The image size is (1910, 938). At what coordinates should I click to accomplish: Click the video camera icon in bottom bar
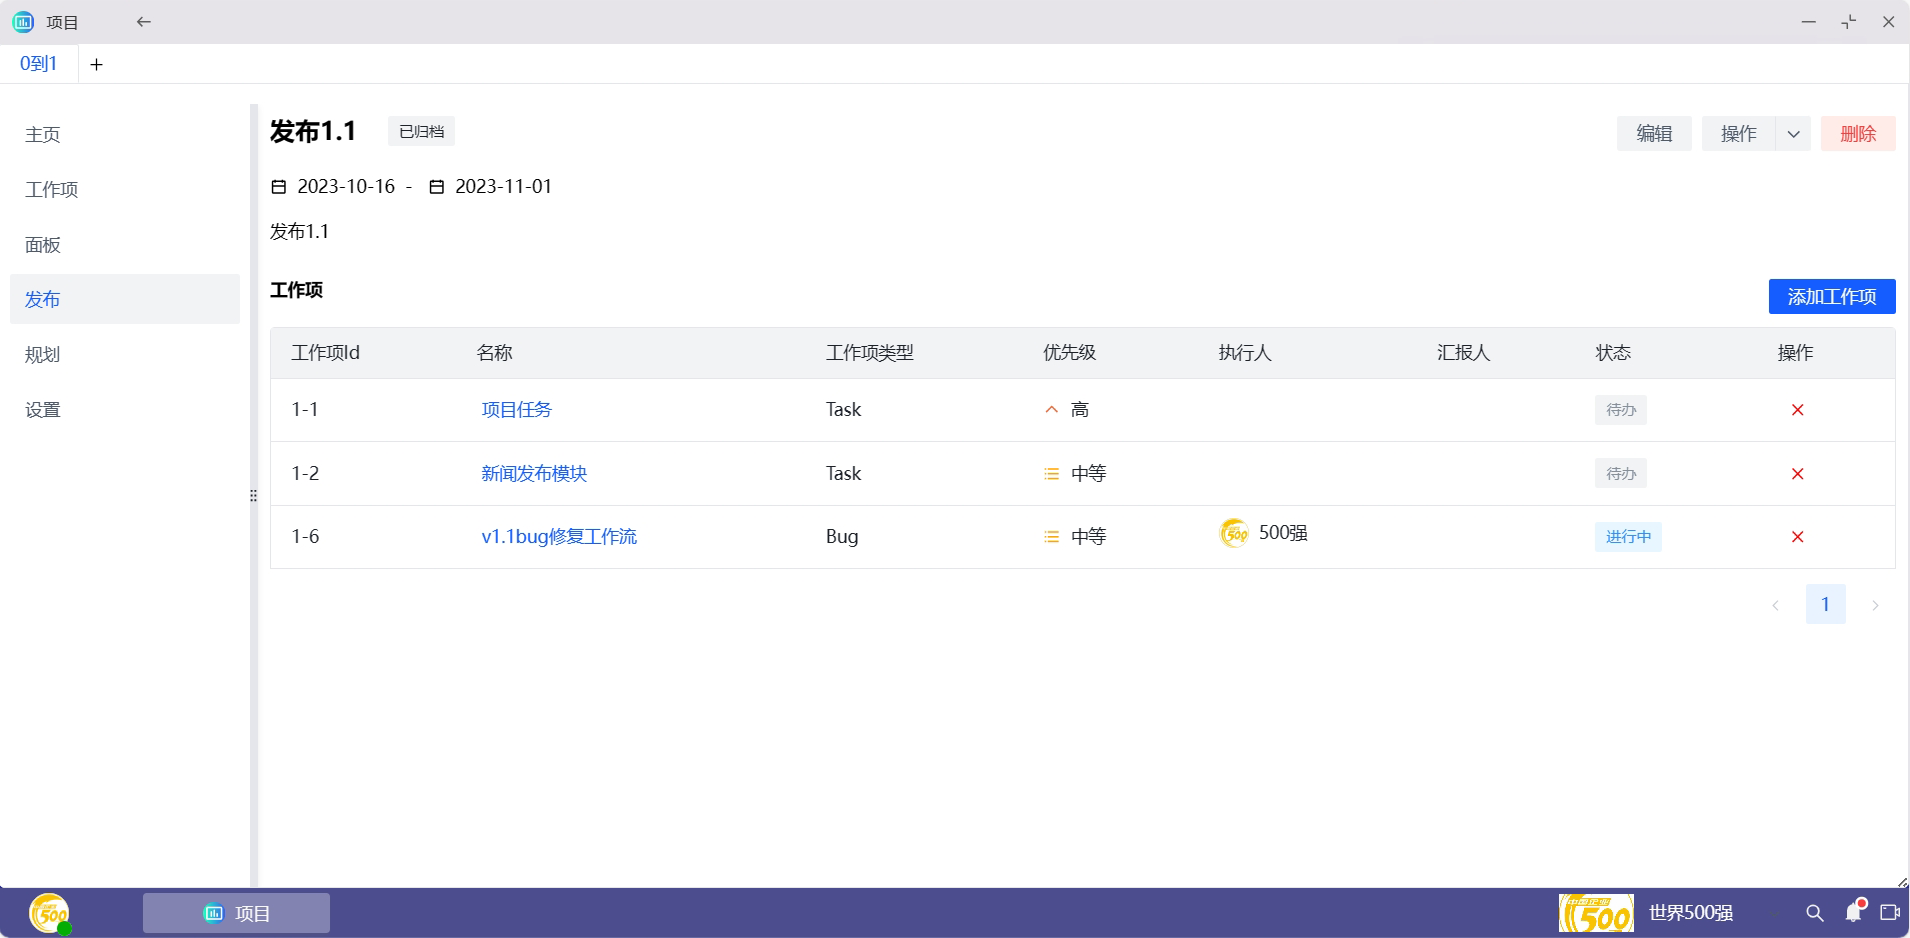point(1889,913)
